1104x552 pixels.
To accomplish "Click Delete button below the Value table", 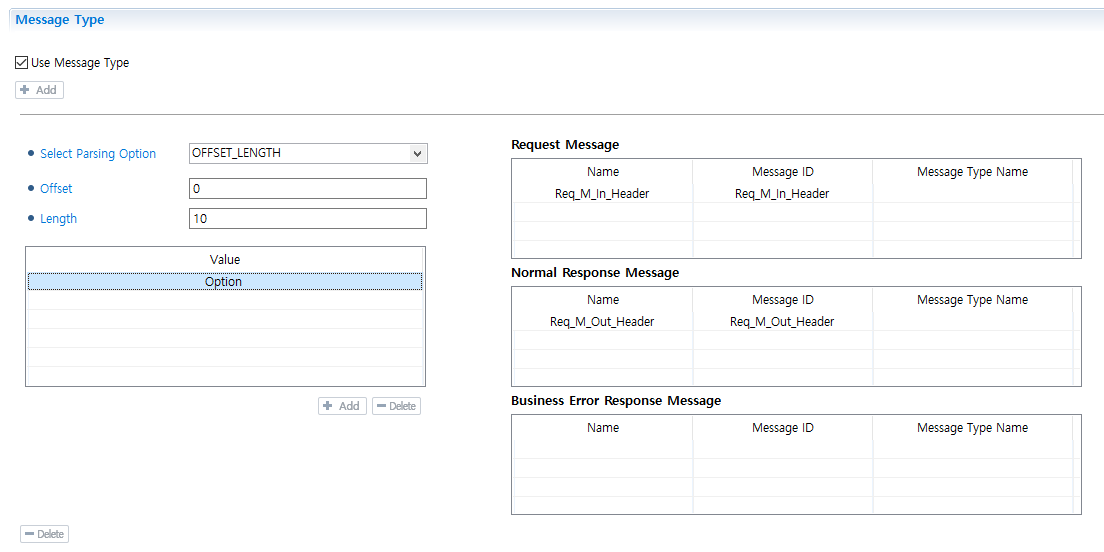I will [396, 406].
